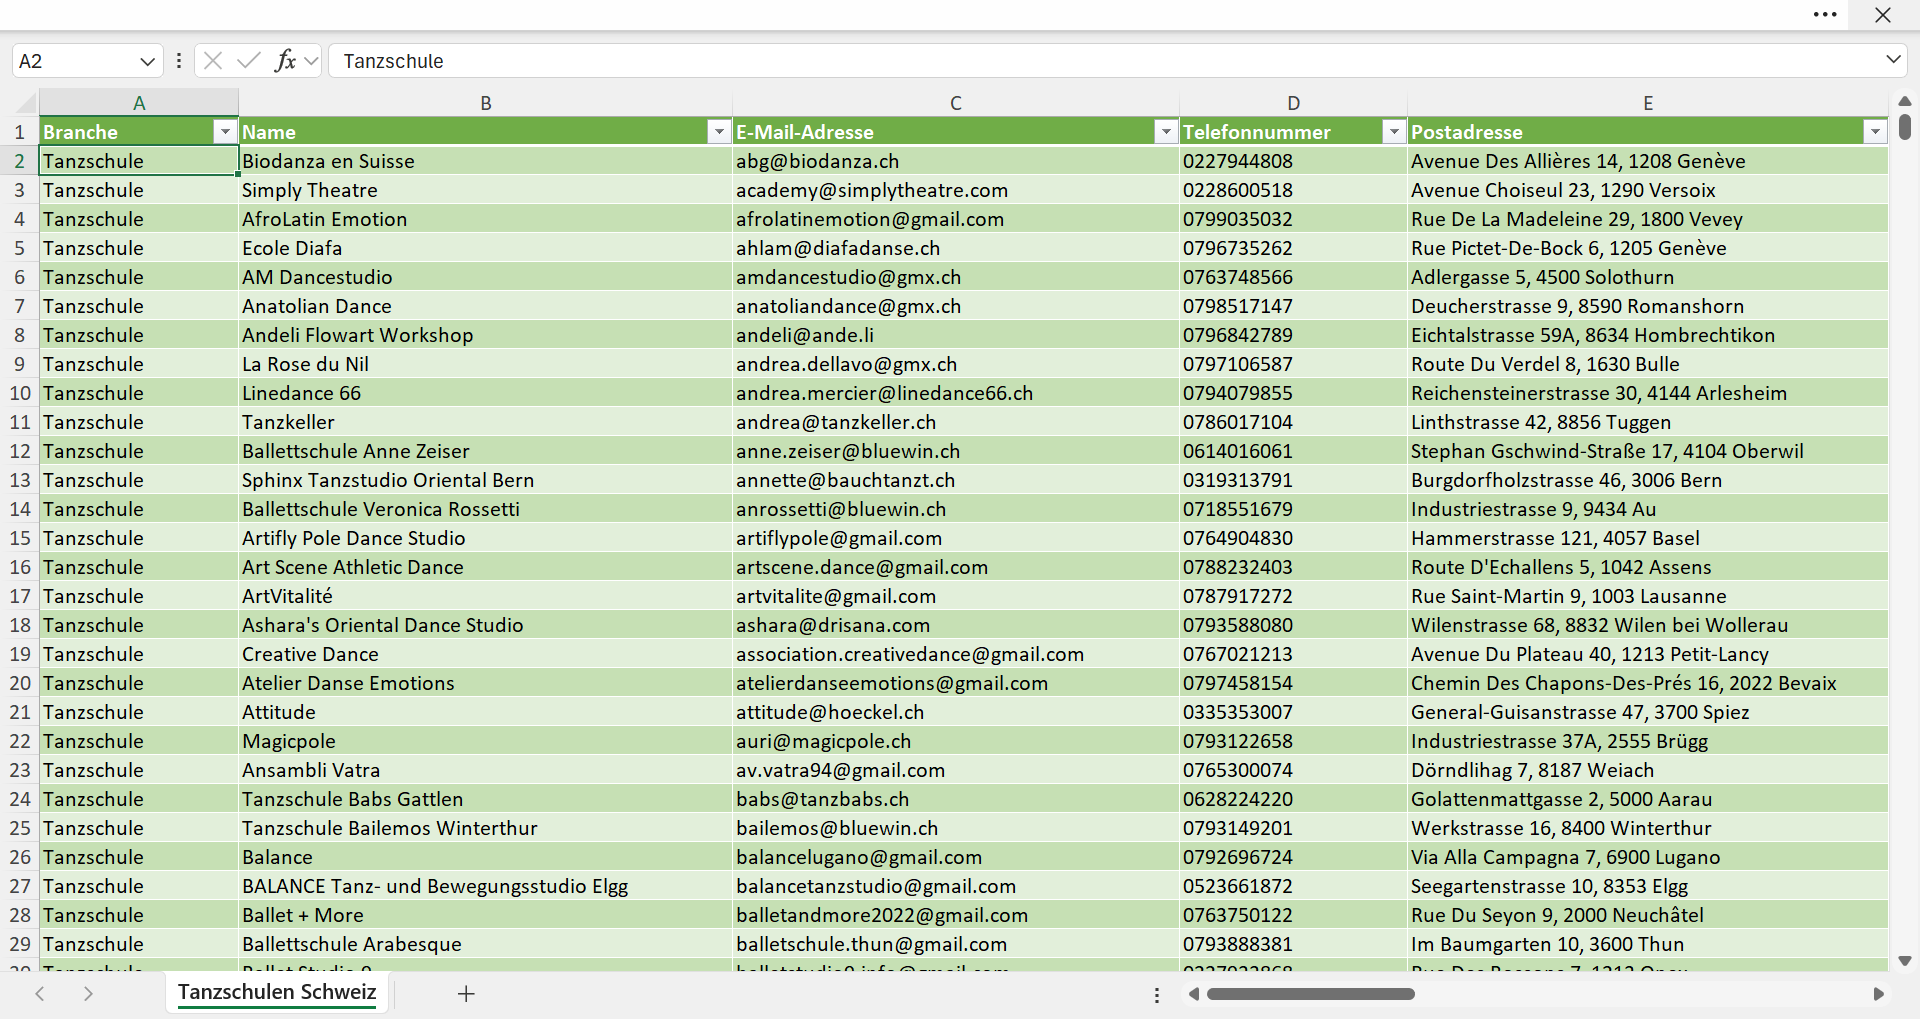Screen dimensions: 1920x1019
Task: Click the Name Box showing A2
Action: 75,61
